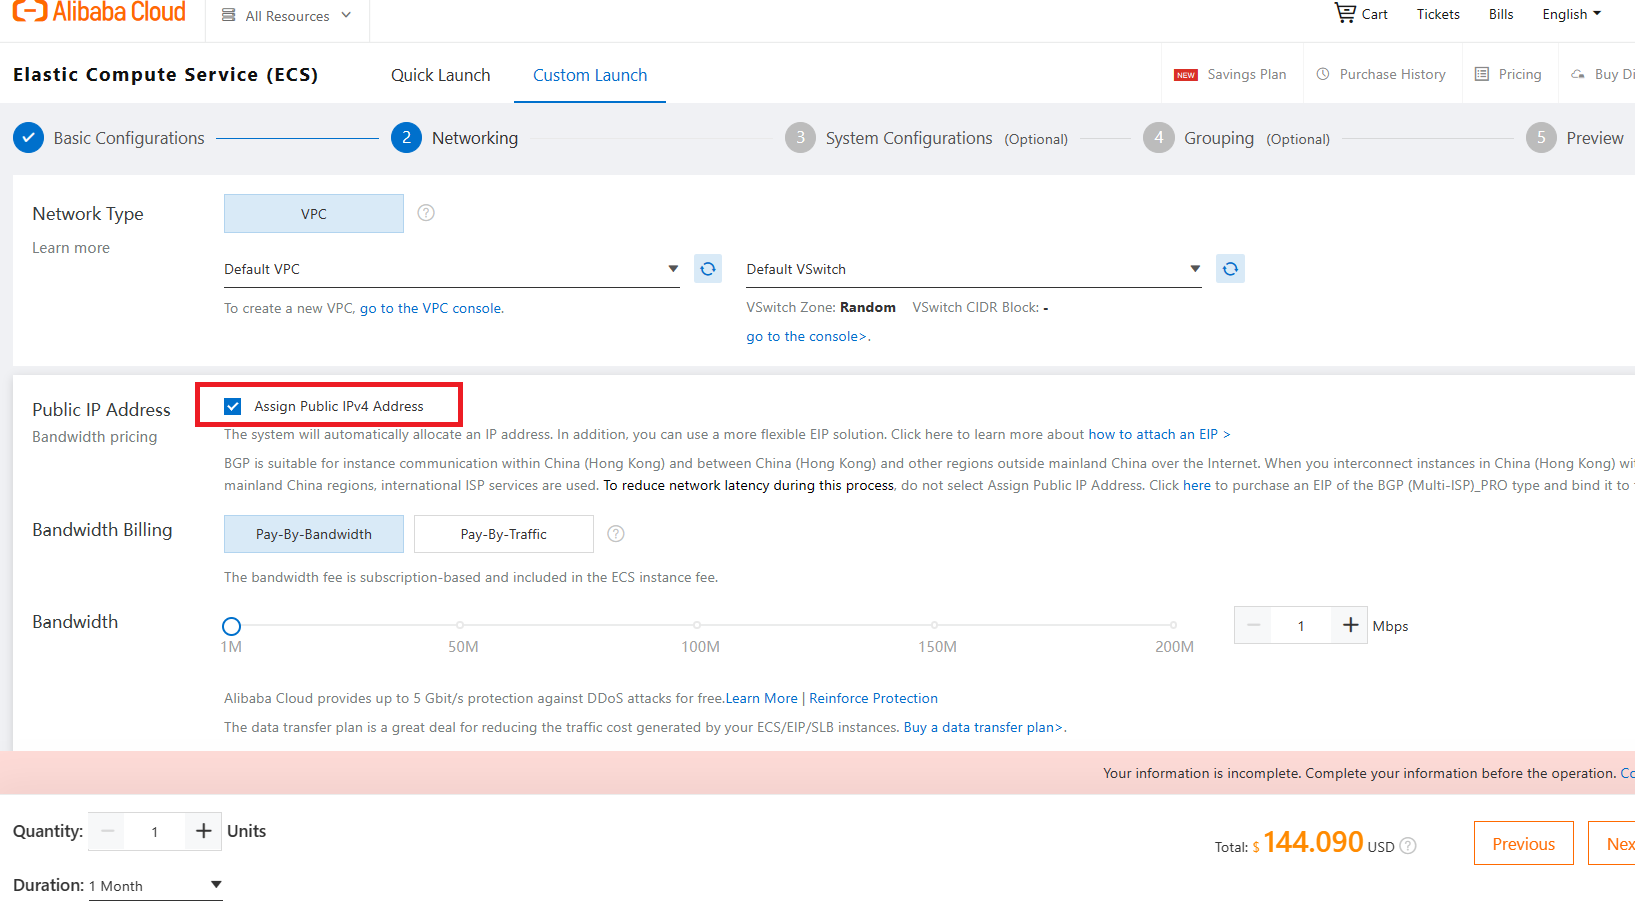Open the Bandwidth Billing help icon
This screenshot has width=1635, height=905.
(x=616, y=534)
